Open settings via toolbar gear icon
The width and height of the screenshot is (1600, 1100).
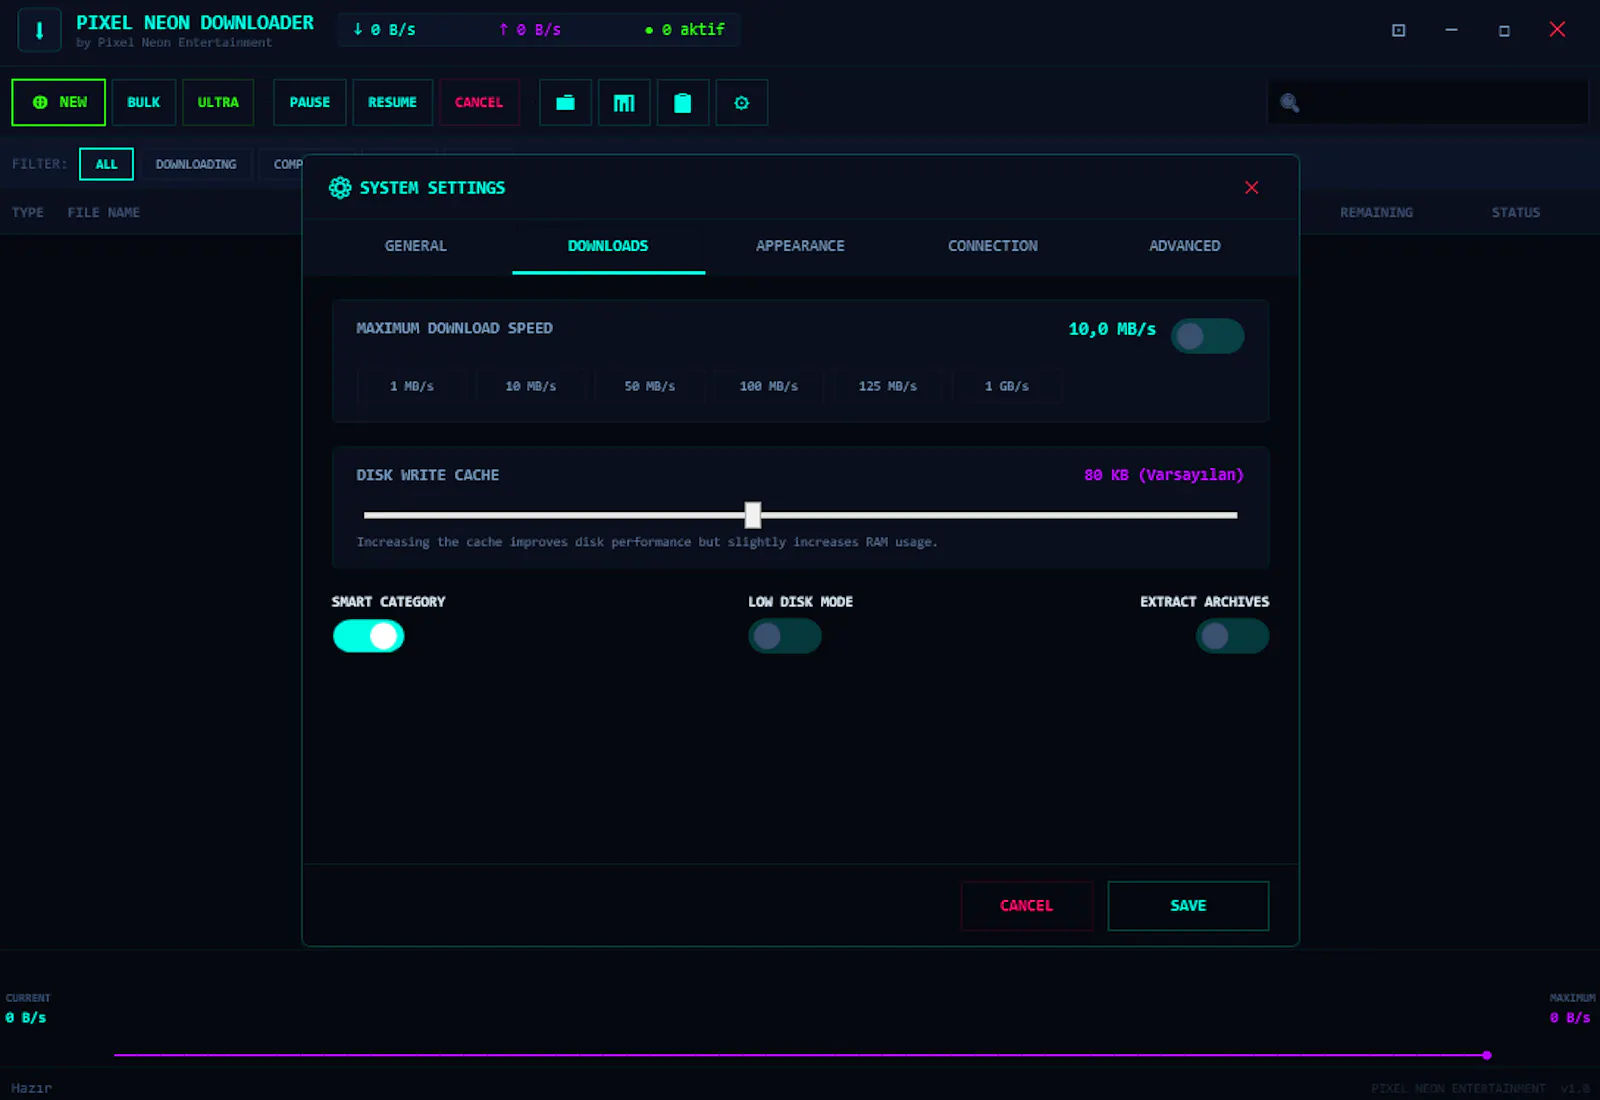coord(742,103)
